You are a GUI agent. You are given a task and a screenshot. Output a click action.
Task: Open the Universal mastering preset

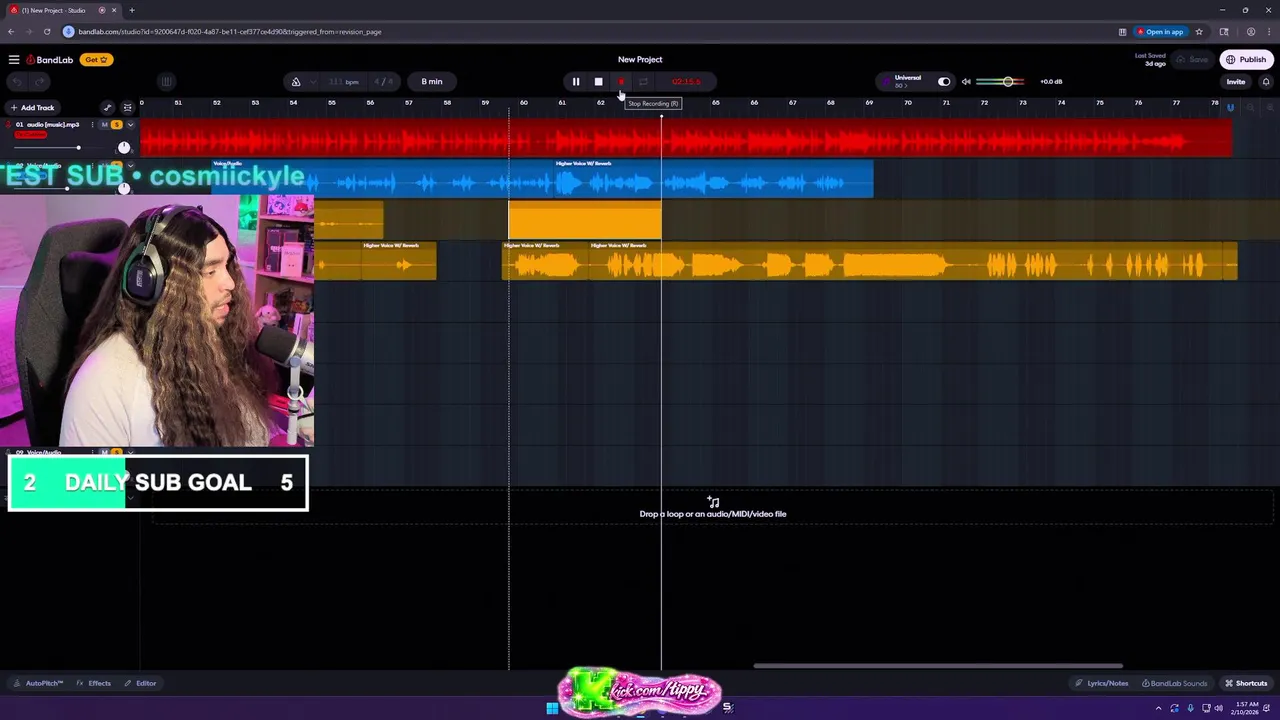point(906,81)
